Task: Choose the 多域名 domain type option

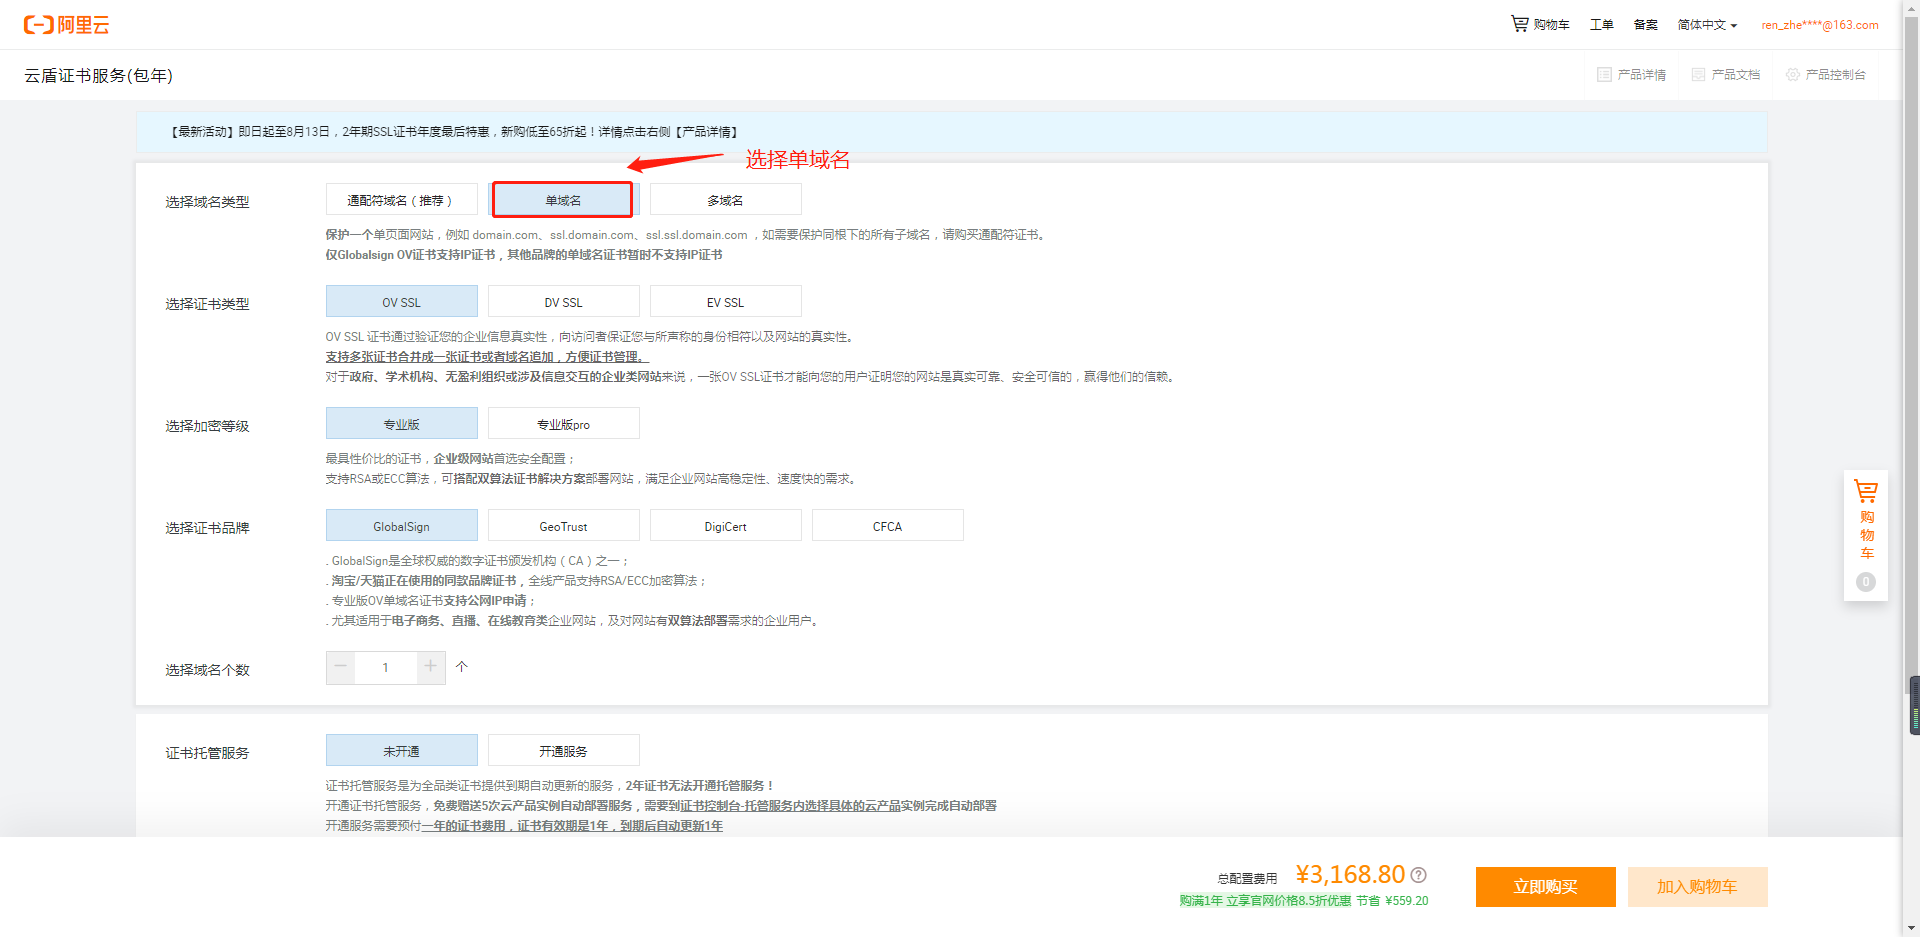Action: pos(725,200)
